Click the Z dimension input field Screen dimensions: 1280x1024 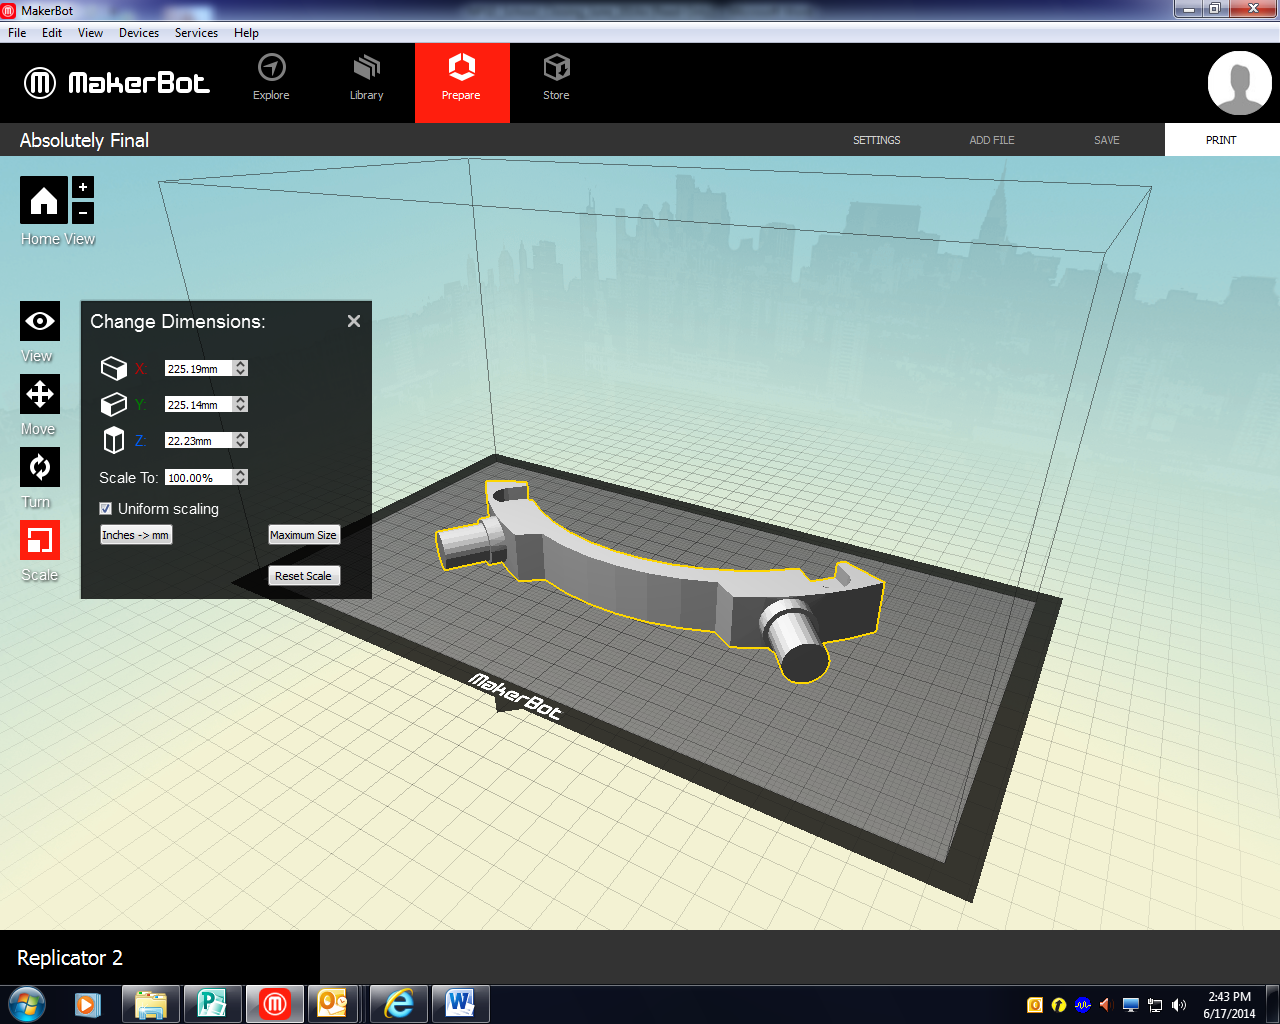click(x=199, y=440)
